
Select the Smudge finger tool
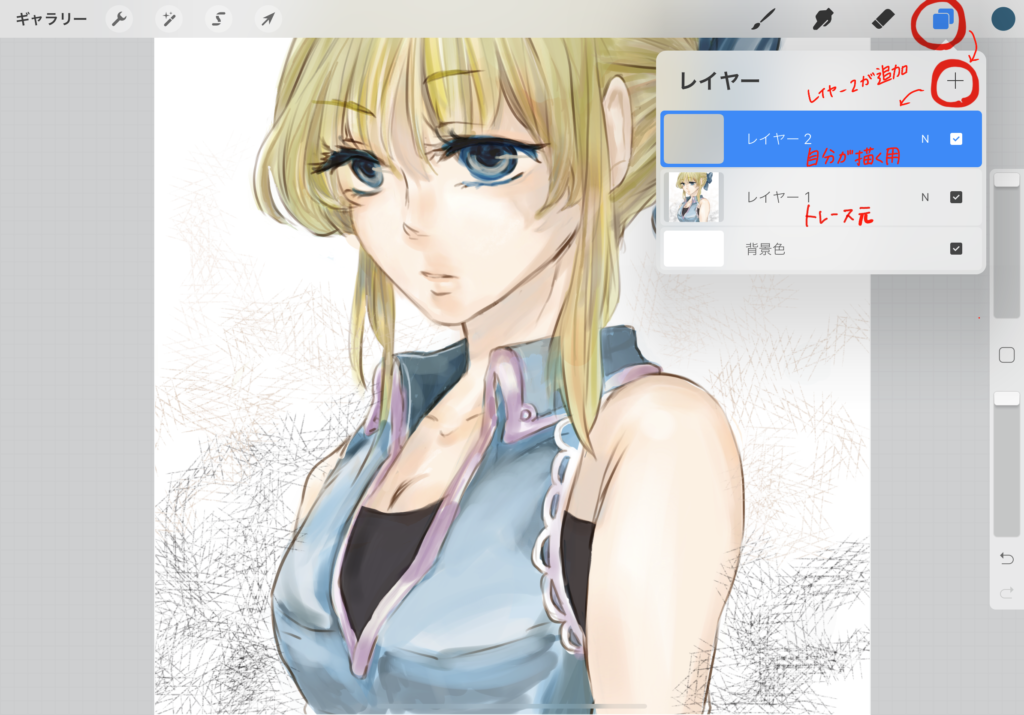tap(823, 19)
